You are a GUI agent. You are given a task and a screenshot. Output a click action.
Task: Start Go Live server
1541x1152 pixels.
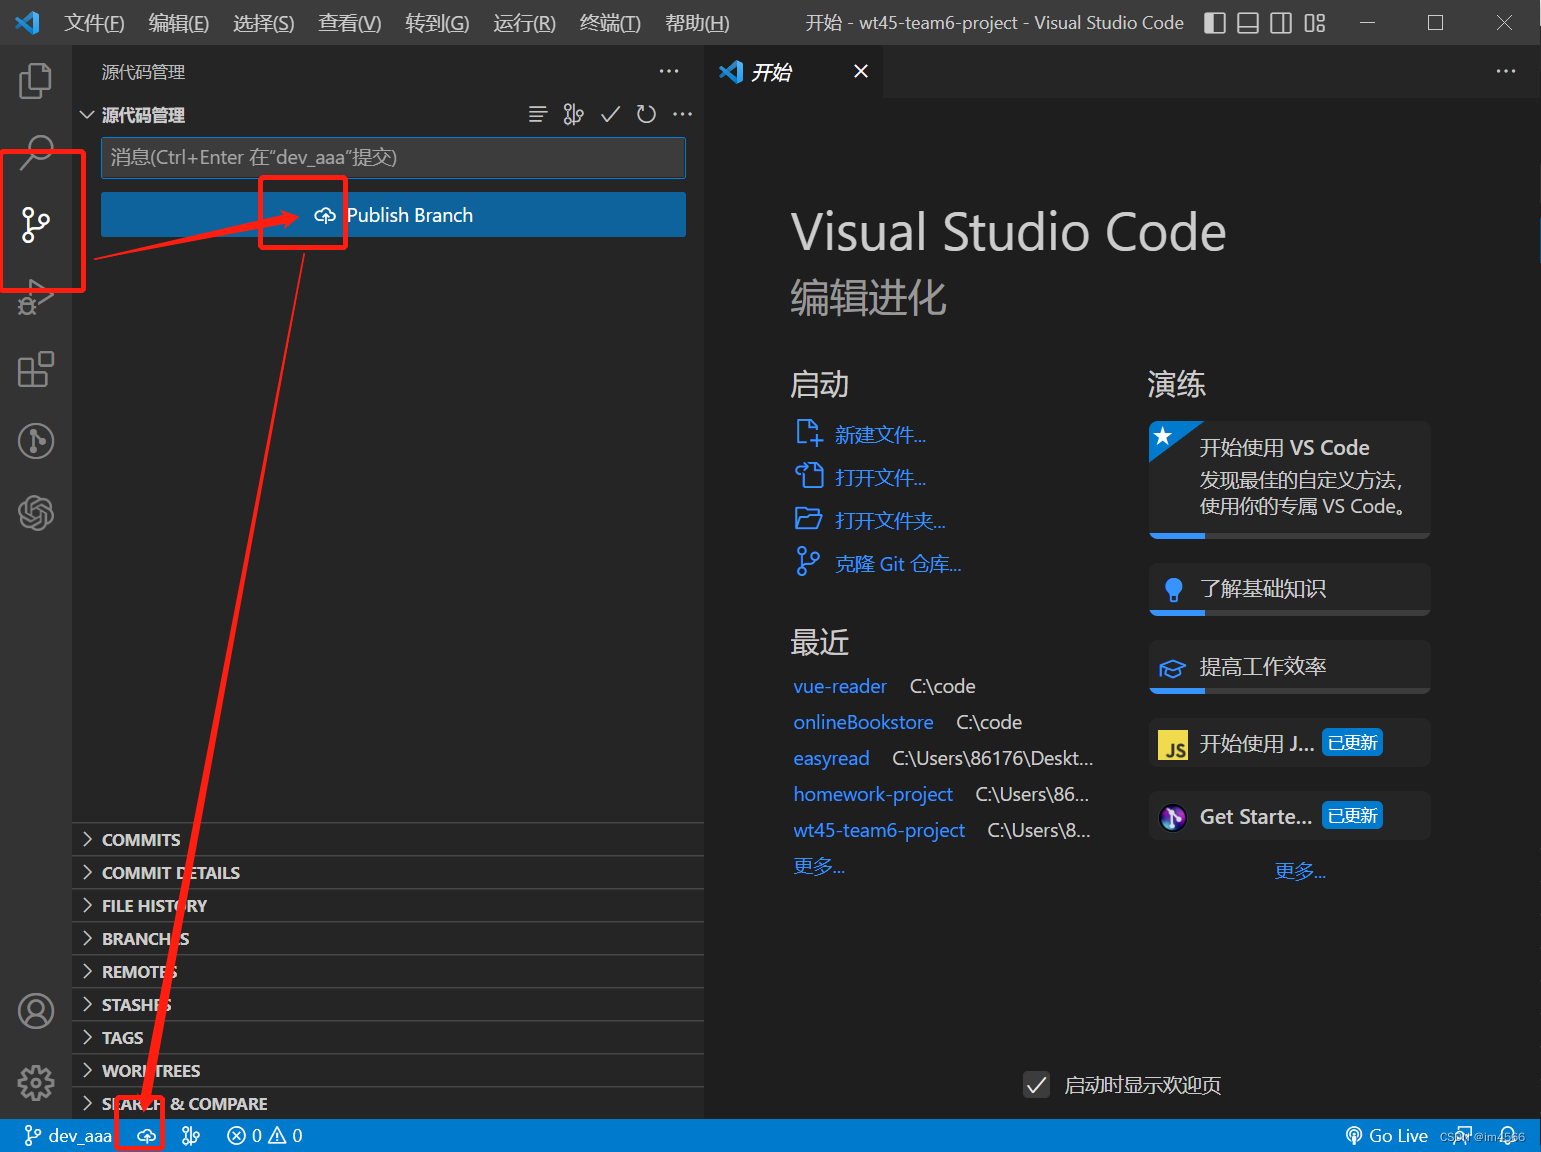[x=1387, y=1136]
